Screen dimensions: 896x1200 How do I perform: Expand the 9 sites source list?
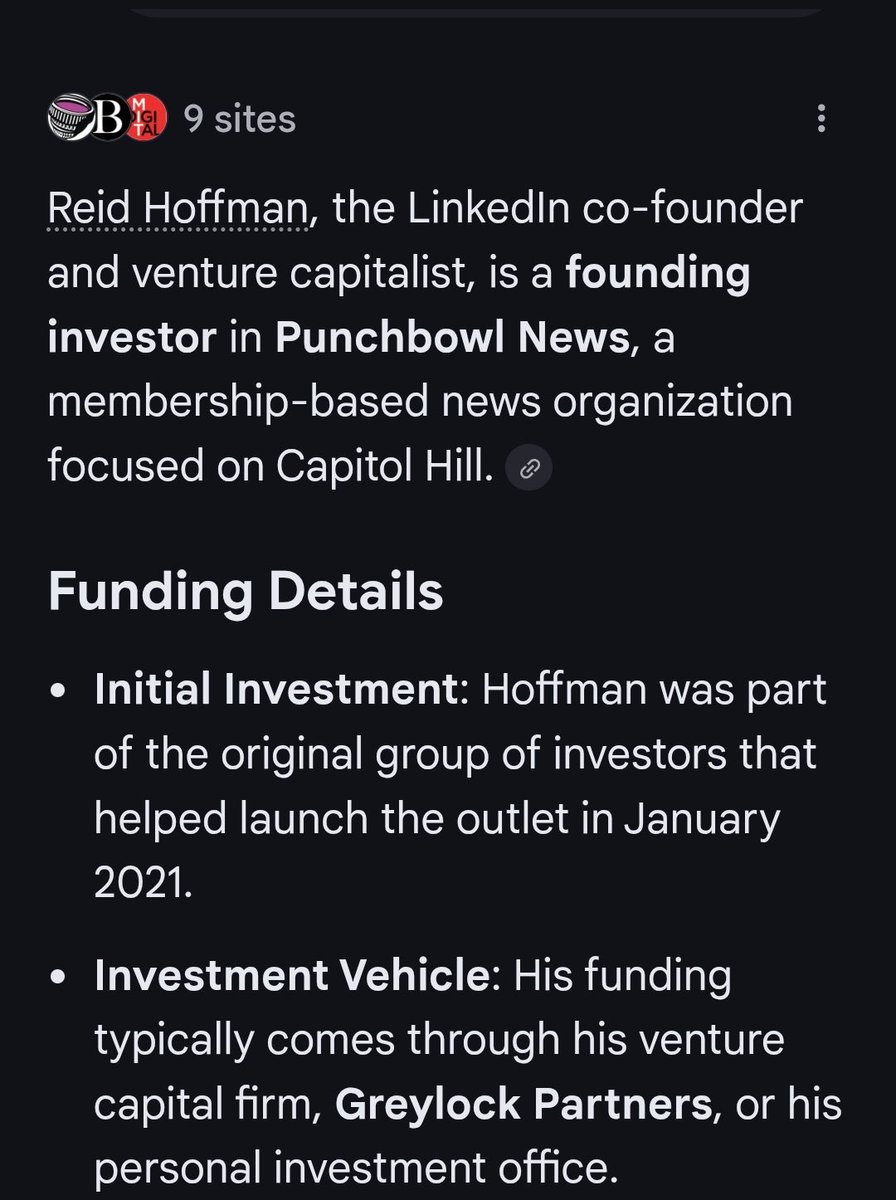(240, 120)
